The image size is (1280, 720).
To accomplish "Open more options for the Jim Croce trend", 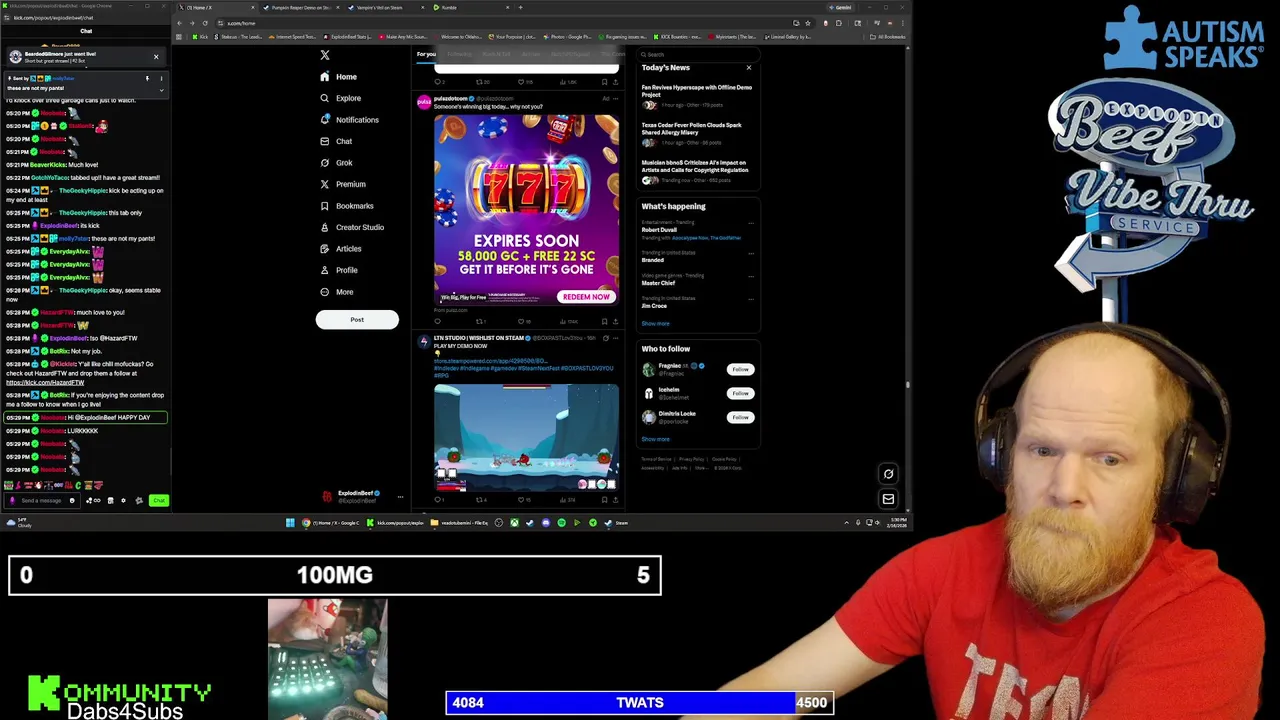I will 751,299.
